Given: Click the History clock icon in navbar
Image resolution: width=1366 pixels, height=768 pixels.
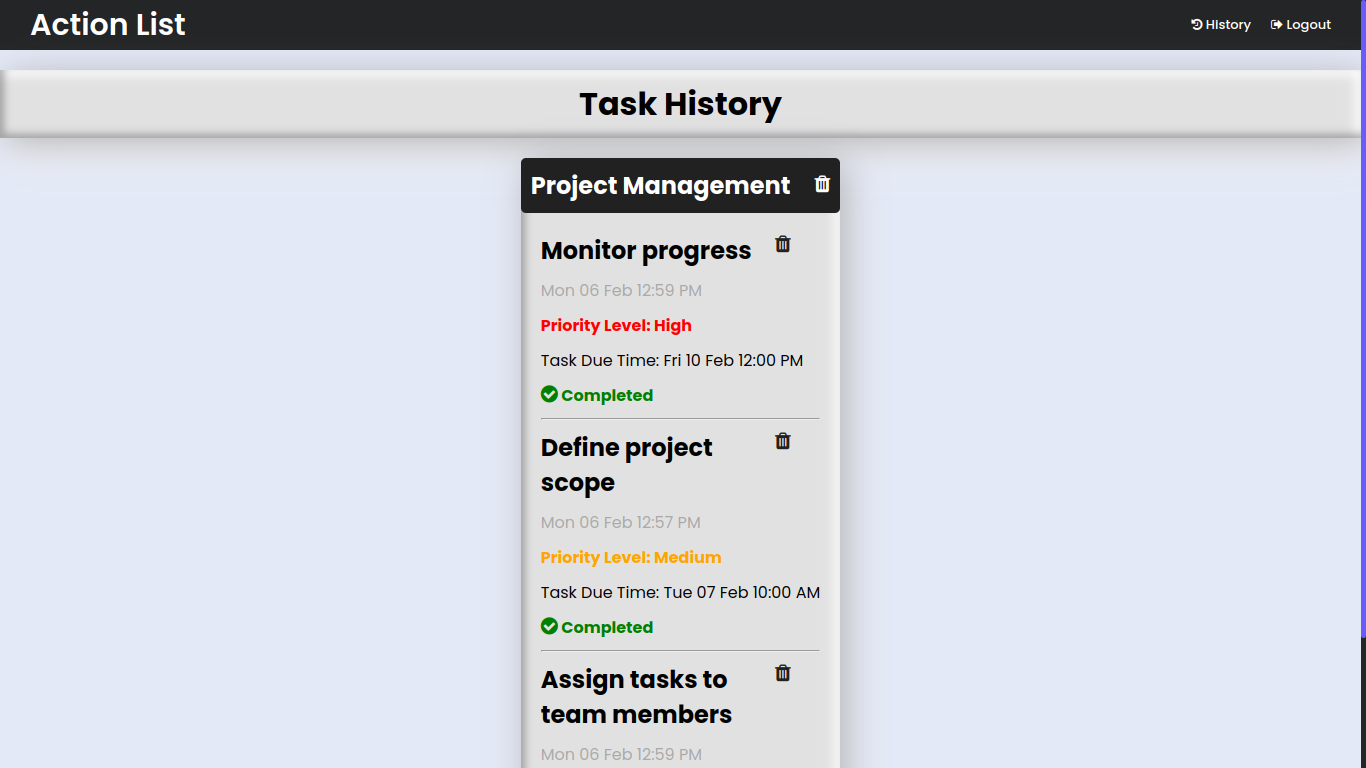Looking at the screenshot, I should pyautogui.click(x=1196, y=25).
